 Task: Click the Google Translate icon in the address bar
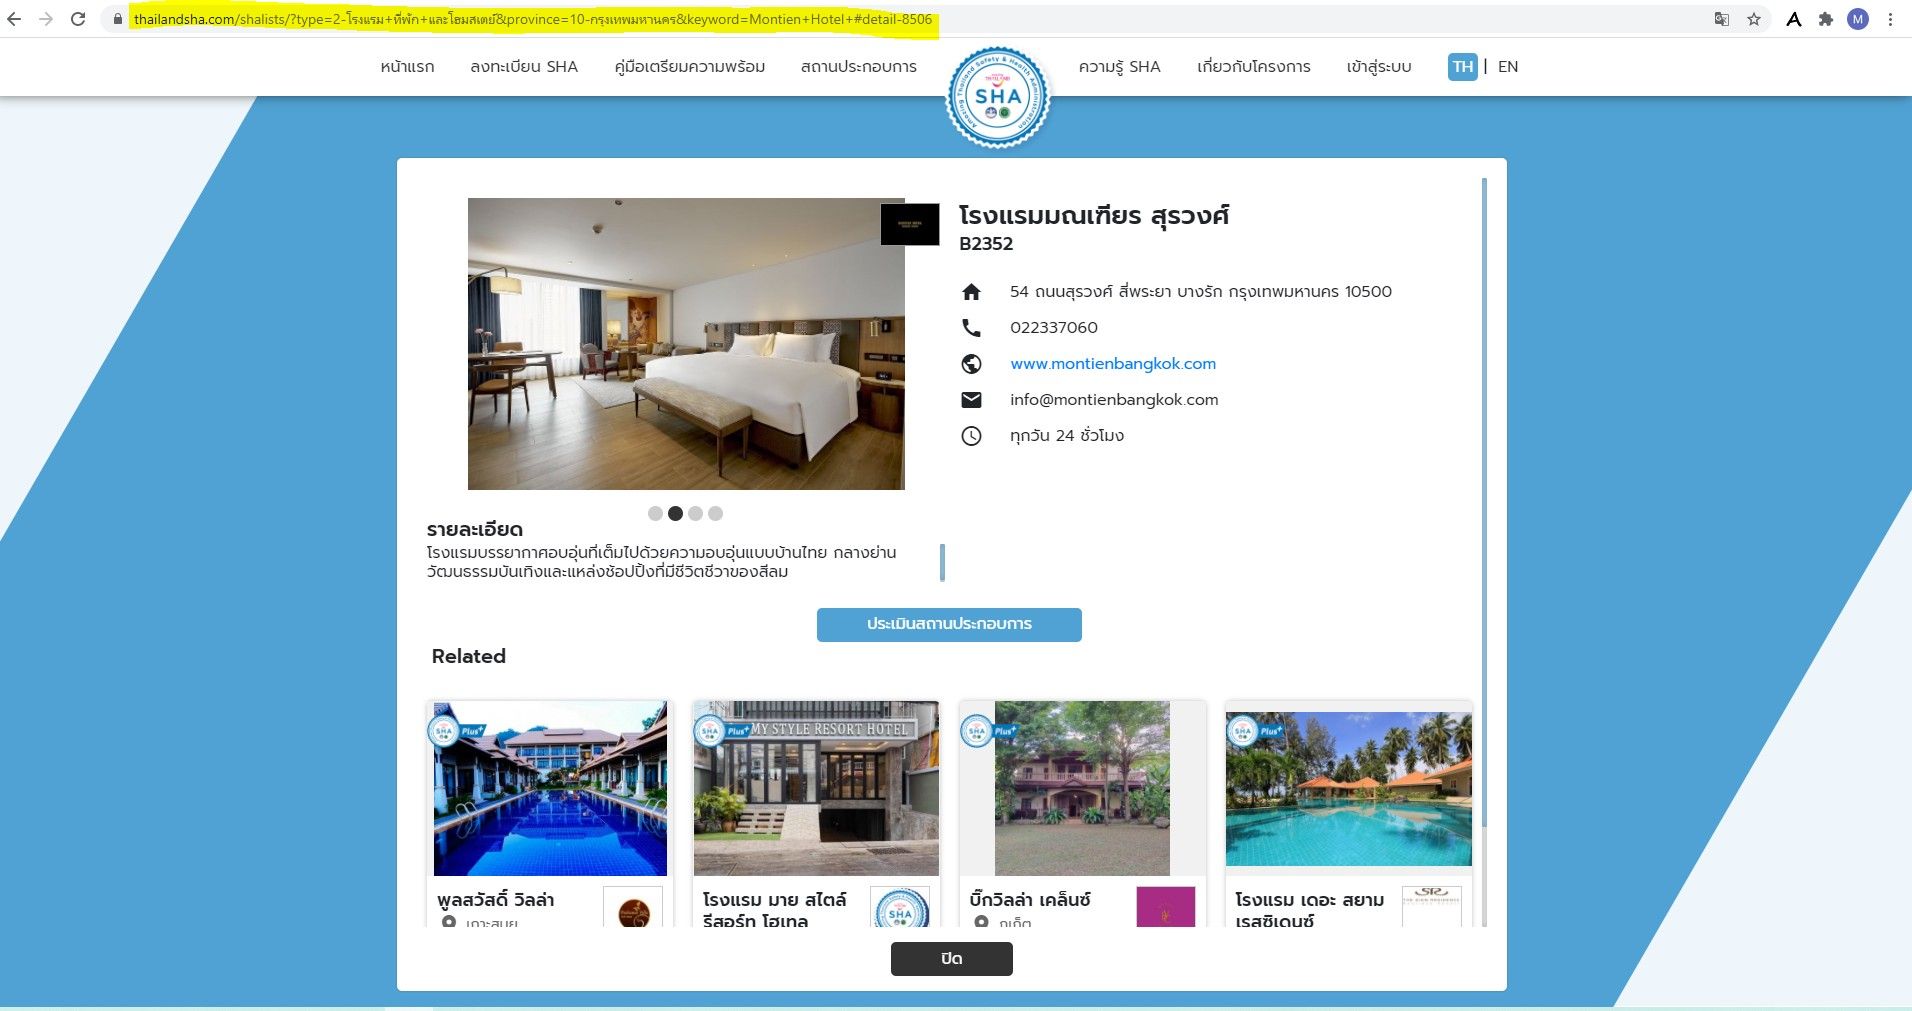click(1722, 19)
